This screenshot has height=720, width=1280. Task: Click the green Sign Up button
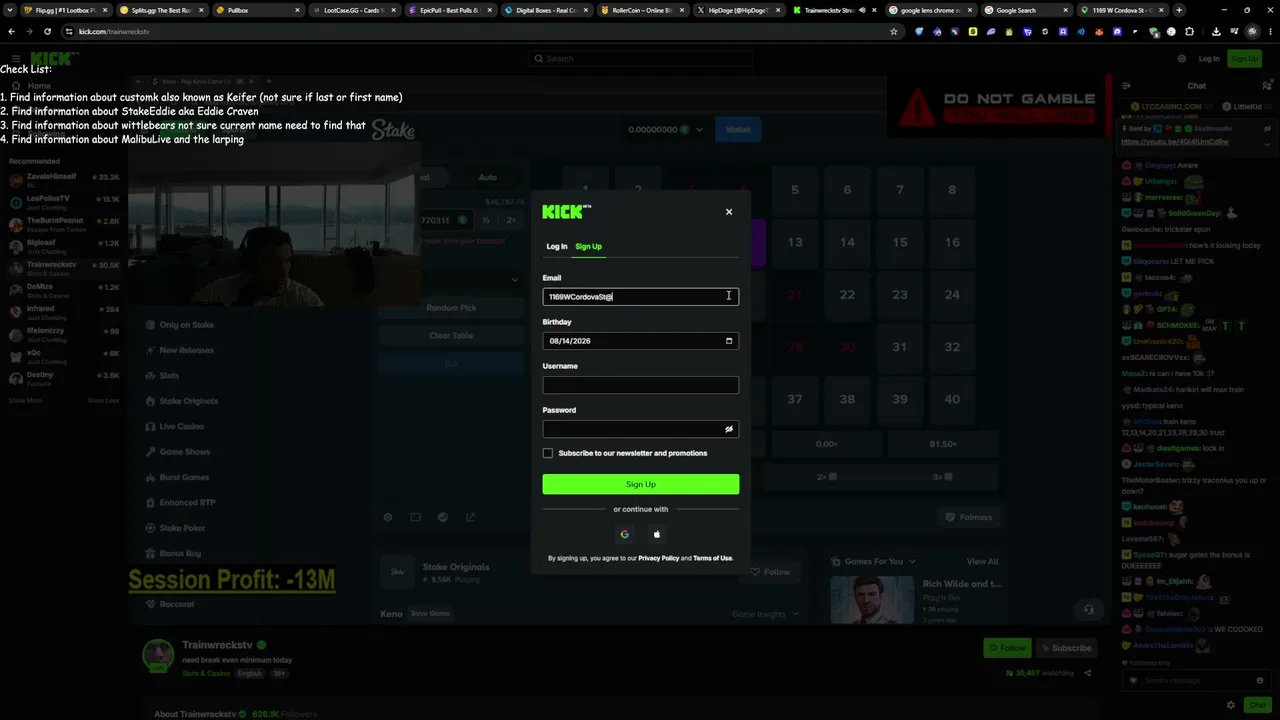click(x=640, y=484)
